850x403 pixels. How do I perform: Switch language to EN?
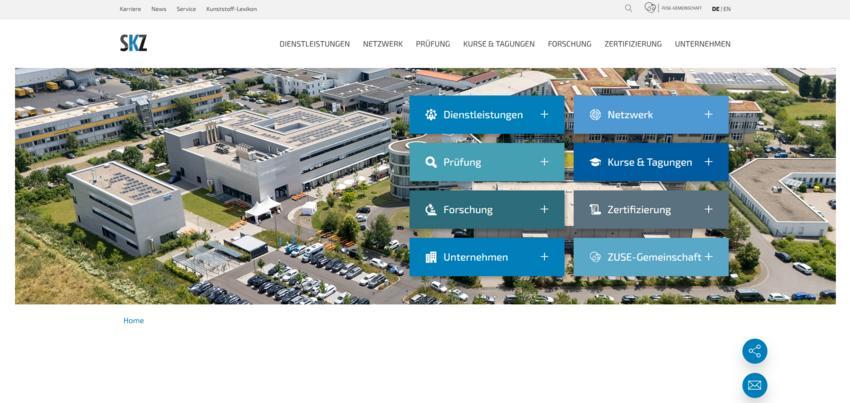(727, 9)
